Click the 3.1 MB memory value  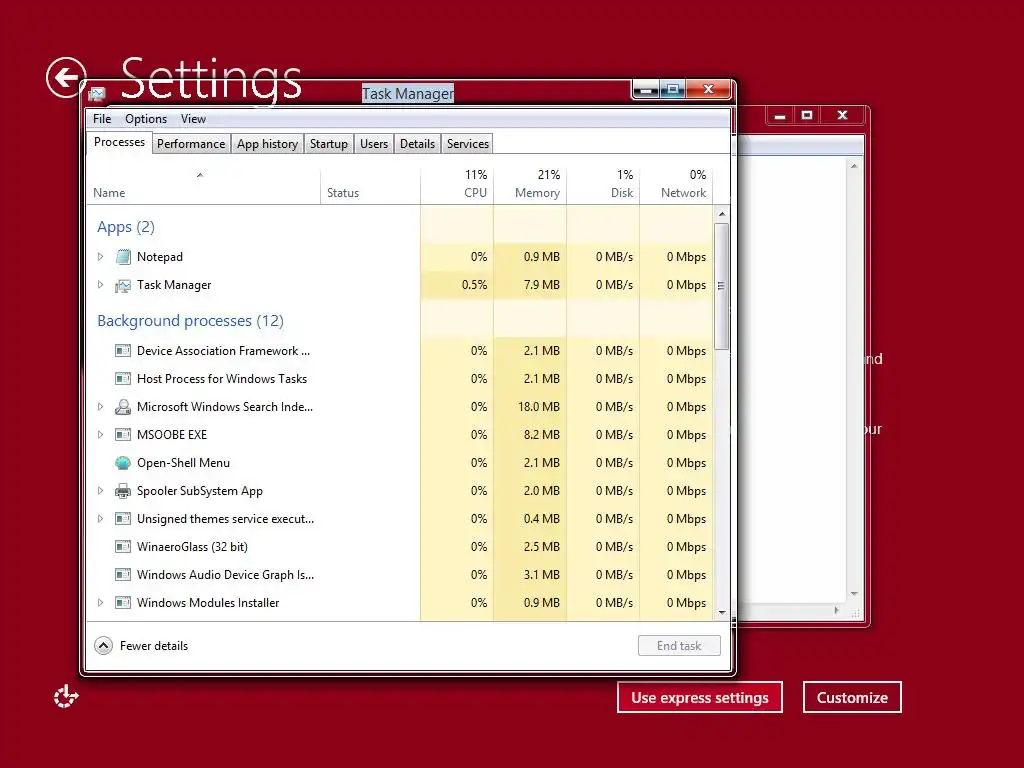pyautogui.click(x=541, y=575)
